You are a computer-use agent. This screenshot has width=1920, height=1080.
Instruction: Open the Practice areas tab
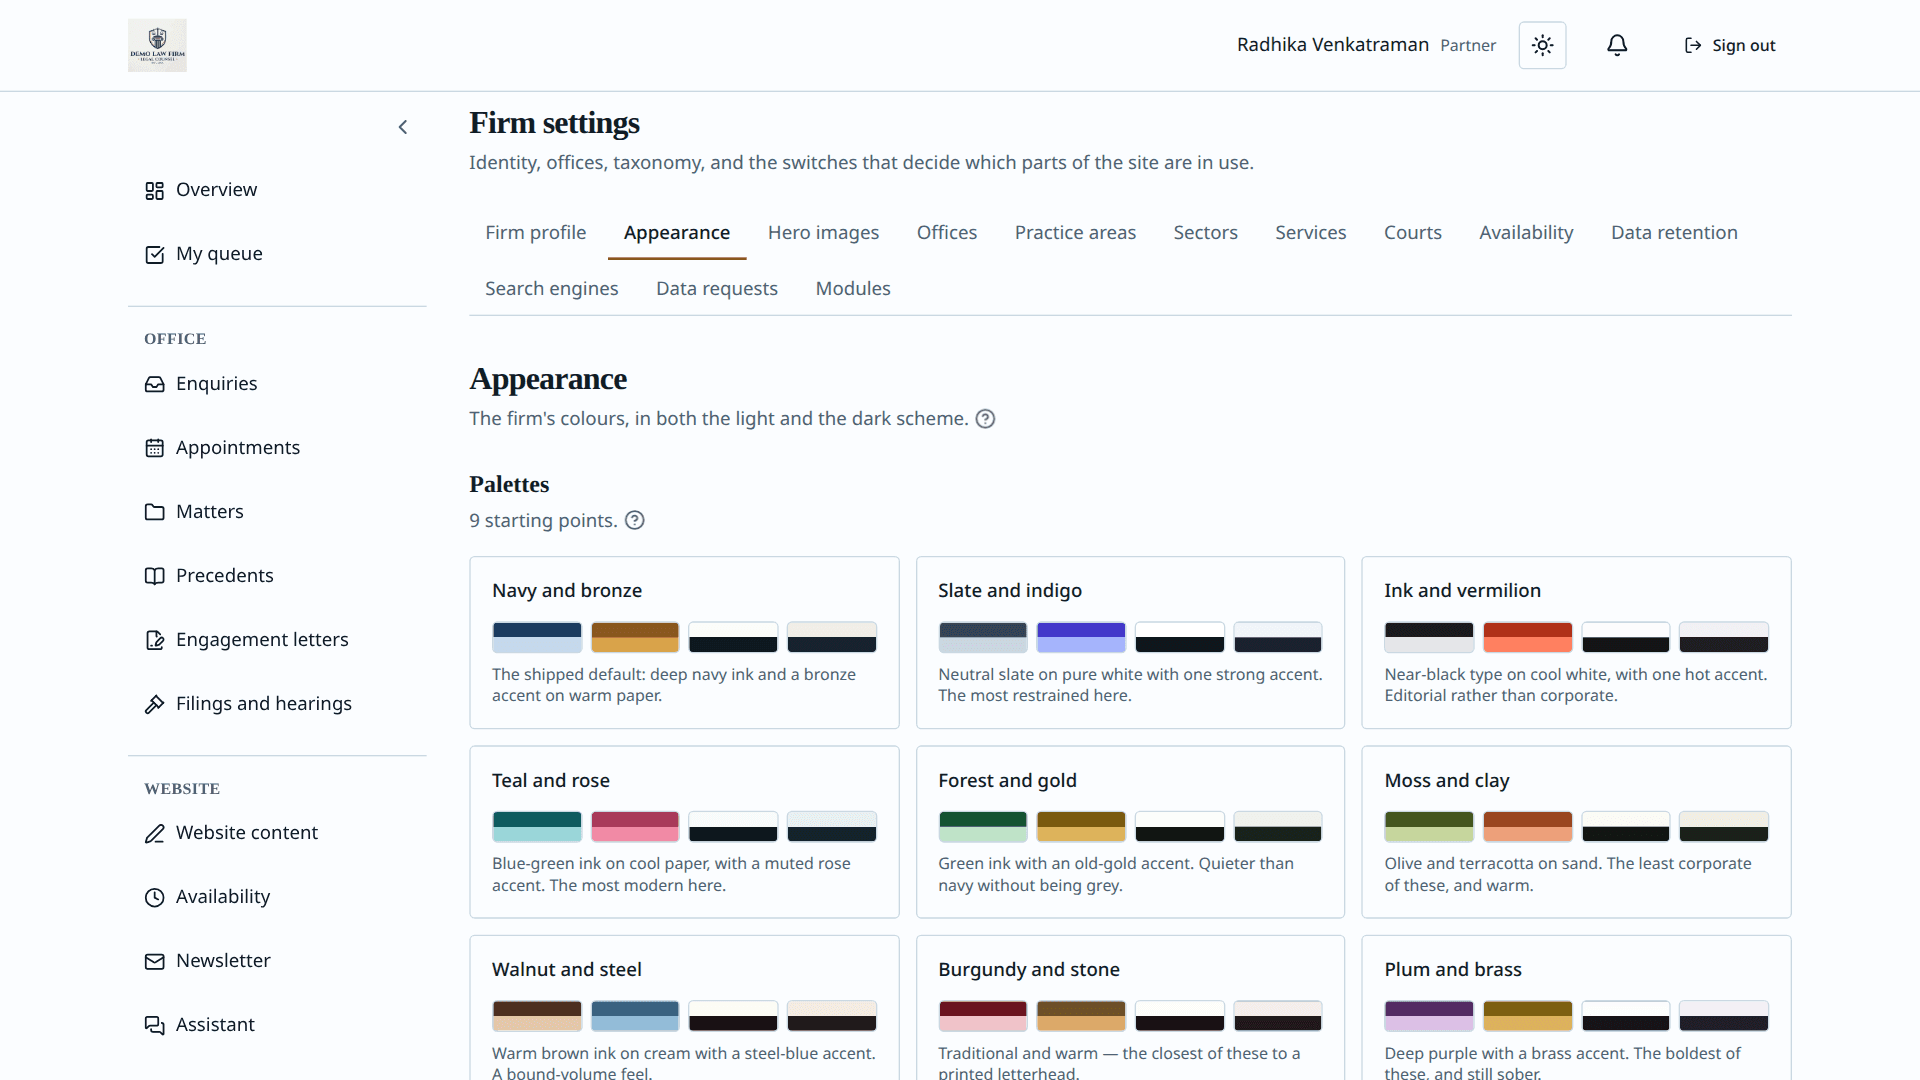tap(1075, 232)
